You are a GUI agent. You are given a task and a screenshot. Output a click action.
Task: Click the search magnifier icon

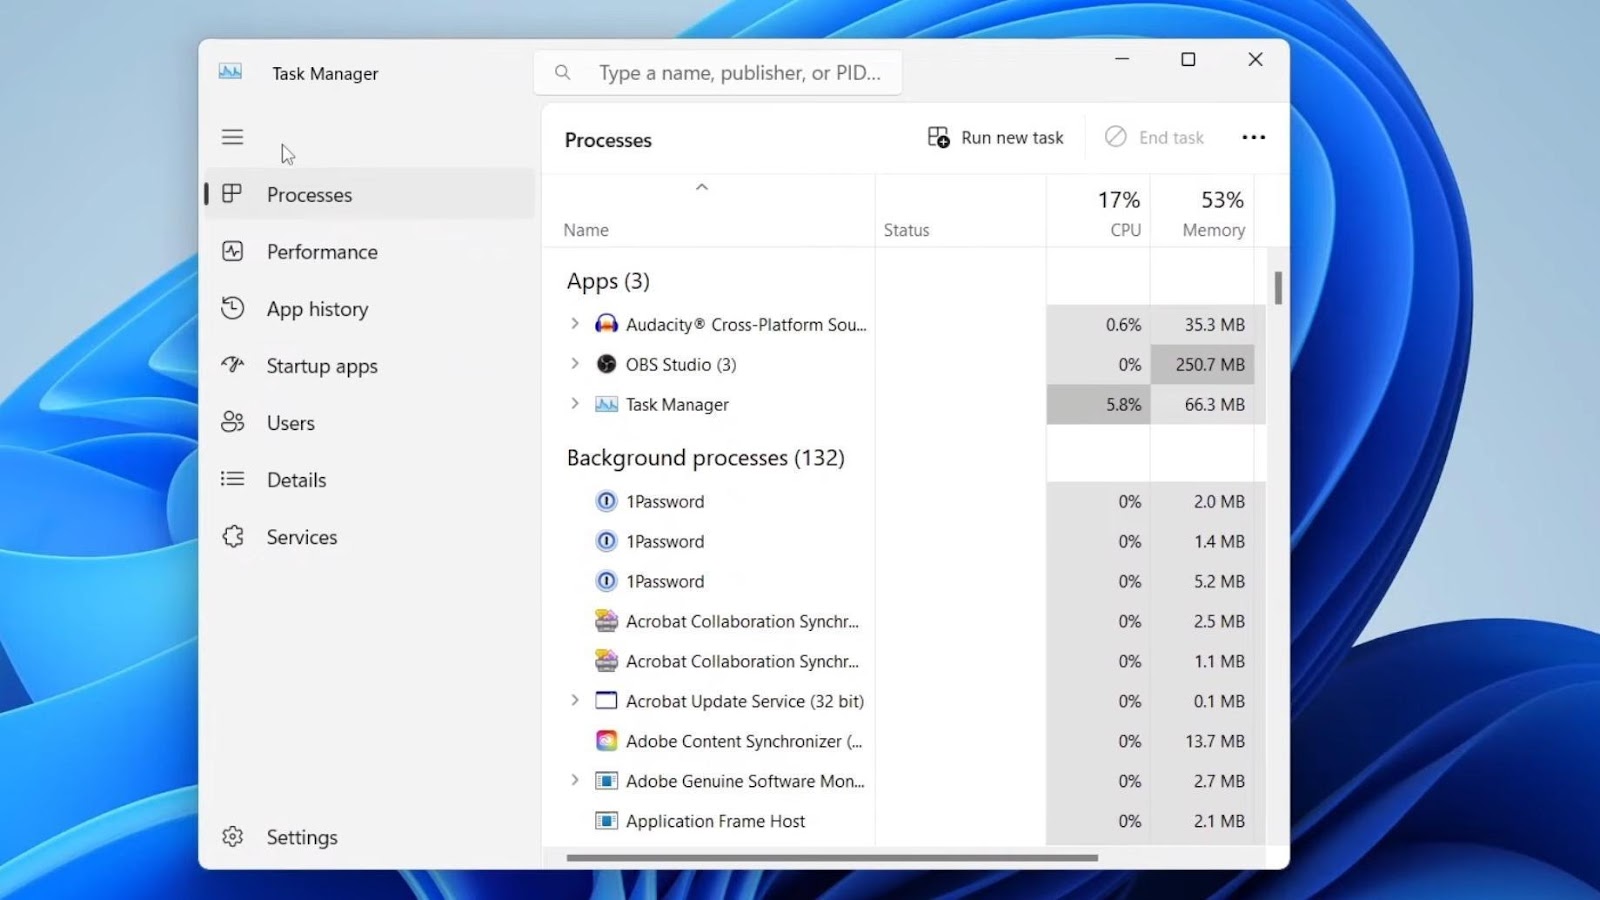[x=563, y=72]
